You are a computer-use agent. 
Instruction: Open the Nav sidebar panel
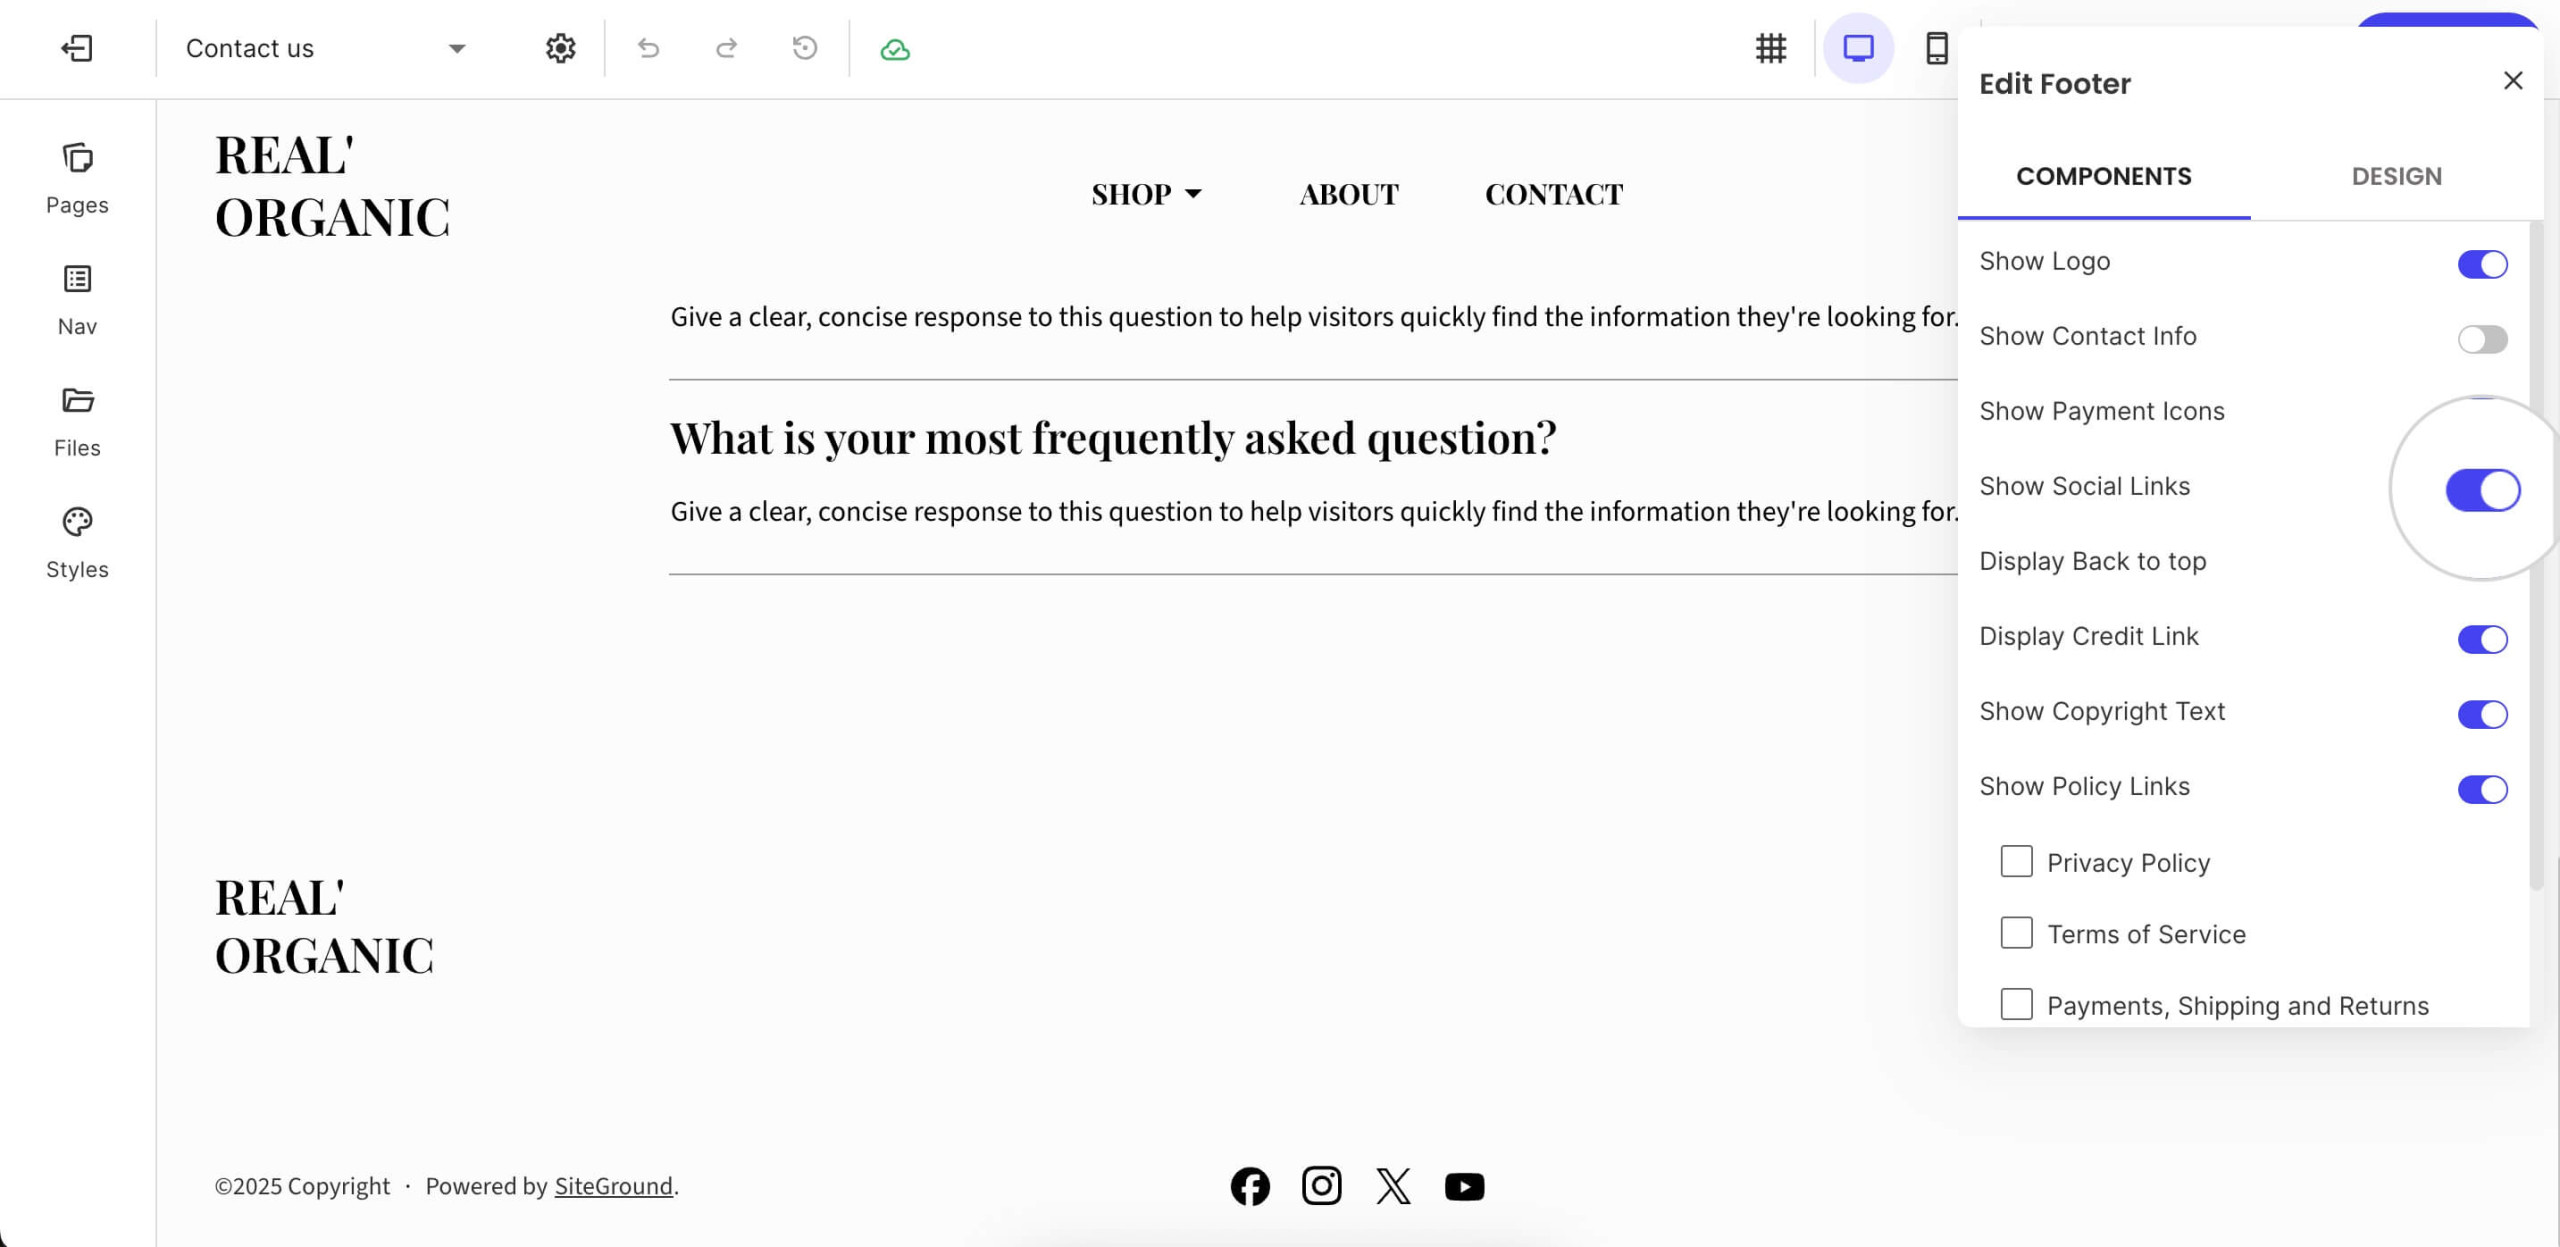point(77,300)
